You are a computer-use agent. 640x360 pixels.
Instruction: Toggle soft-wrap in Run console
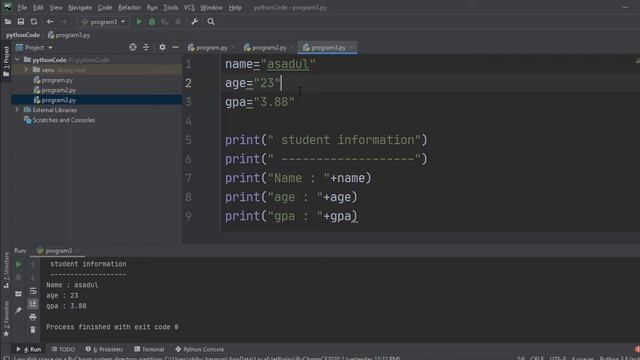click(33, 291)
